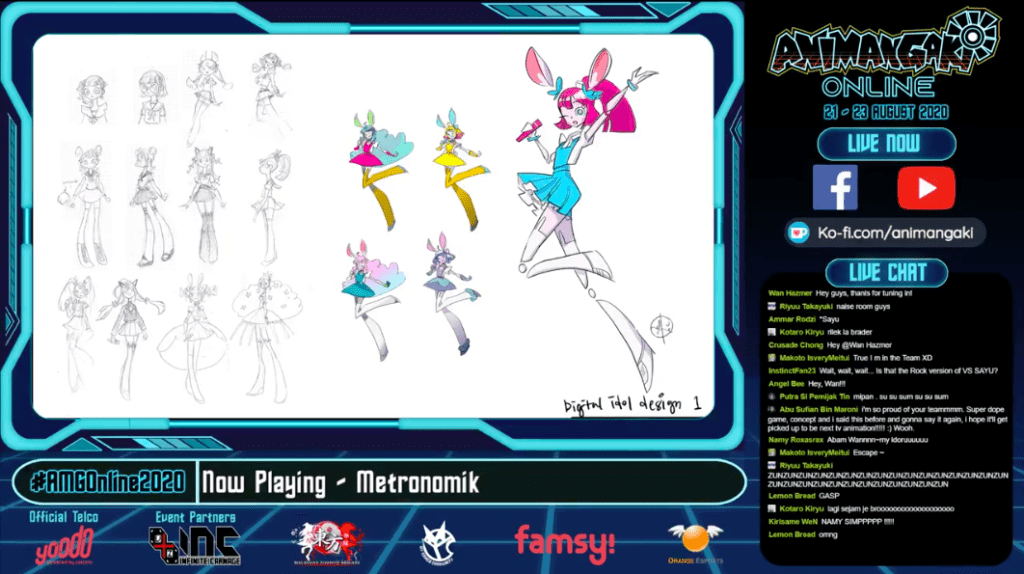
Task: Click the LIVE NOW banner
Action: coord(886,144)
